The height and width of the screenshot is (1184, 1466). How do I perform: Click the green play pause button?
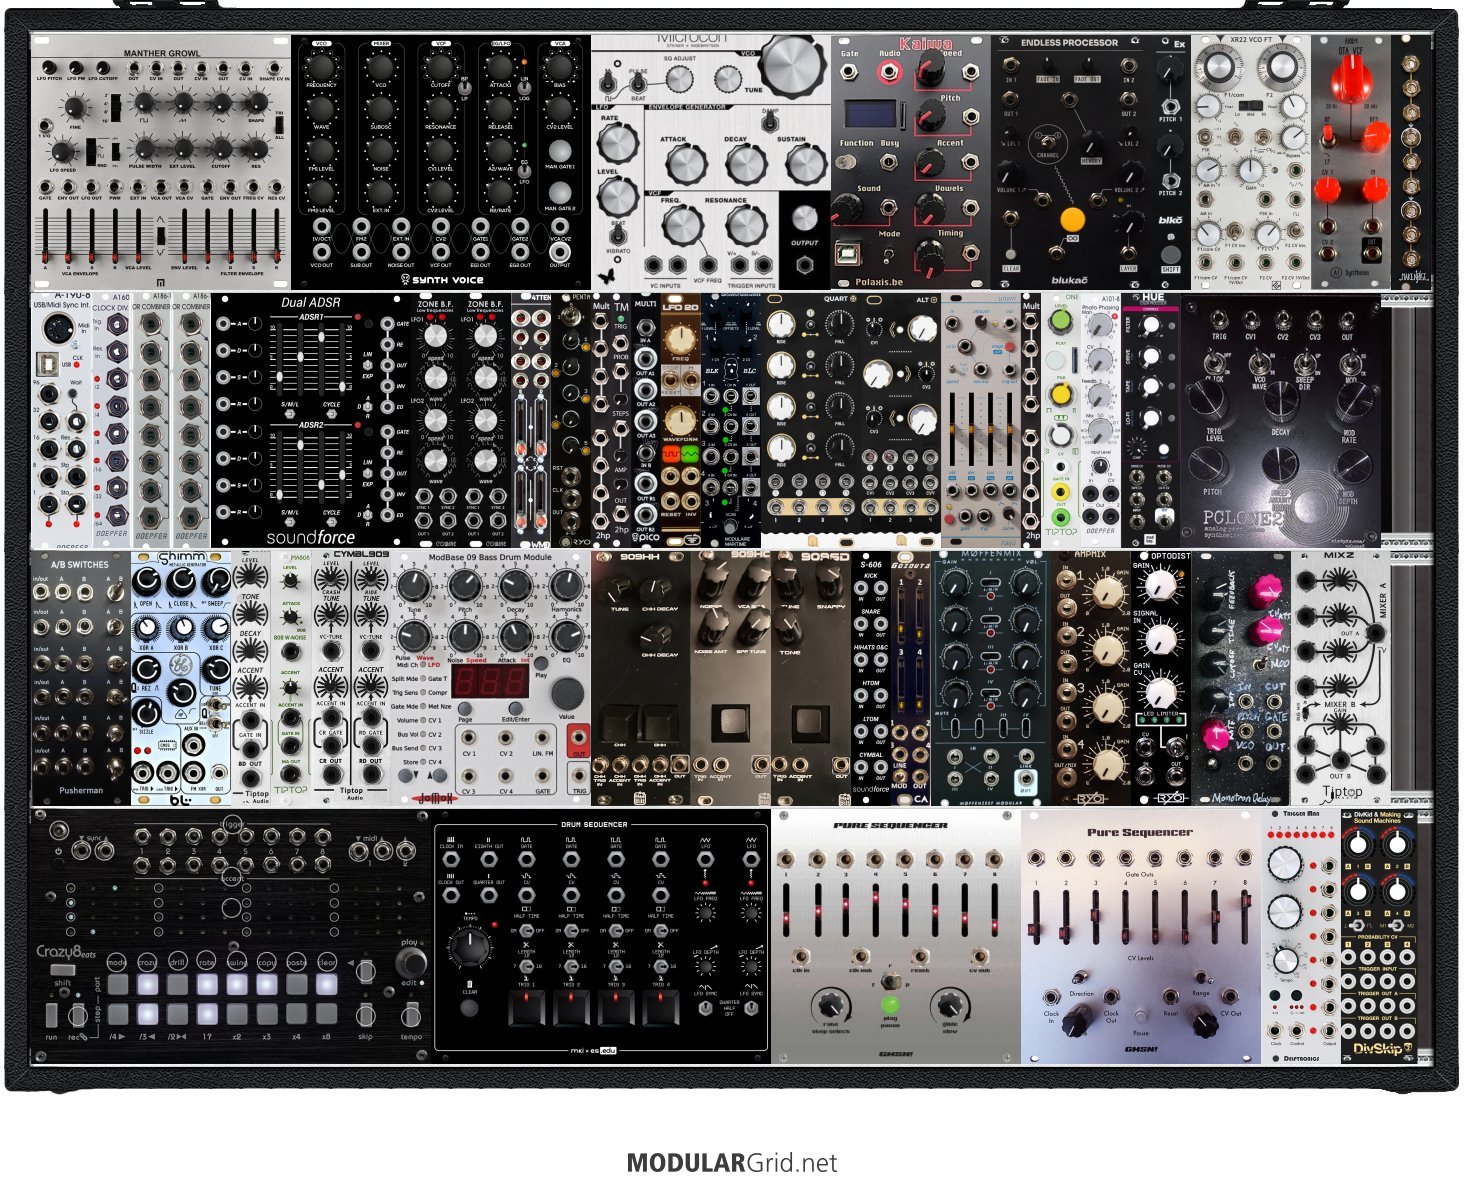click(890, 1003)
